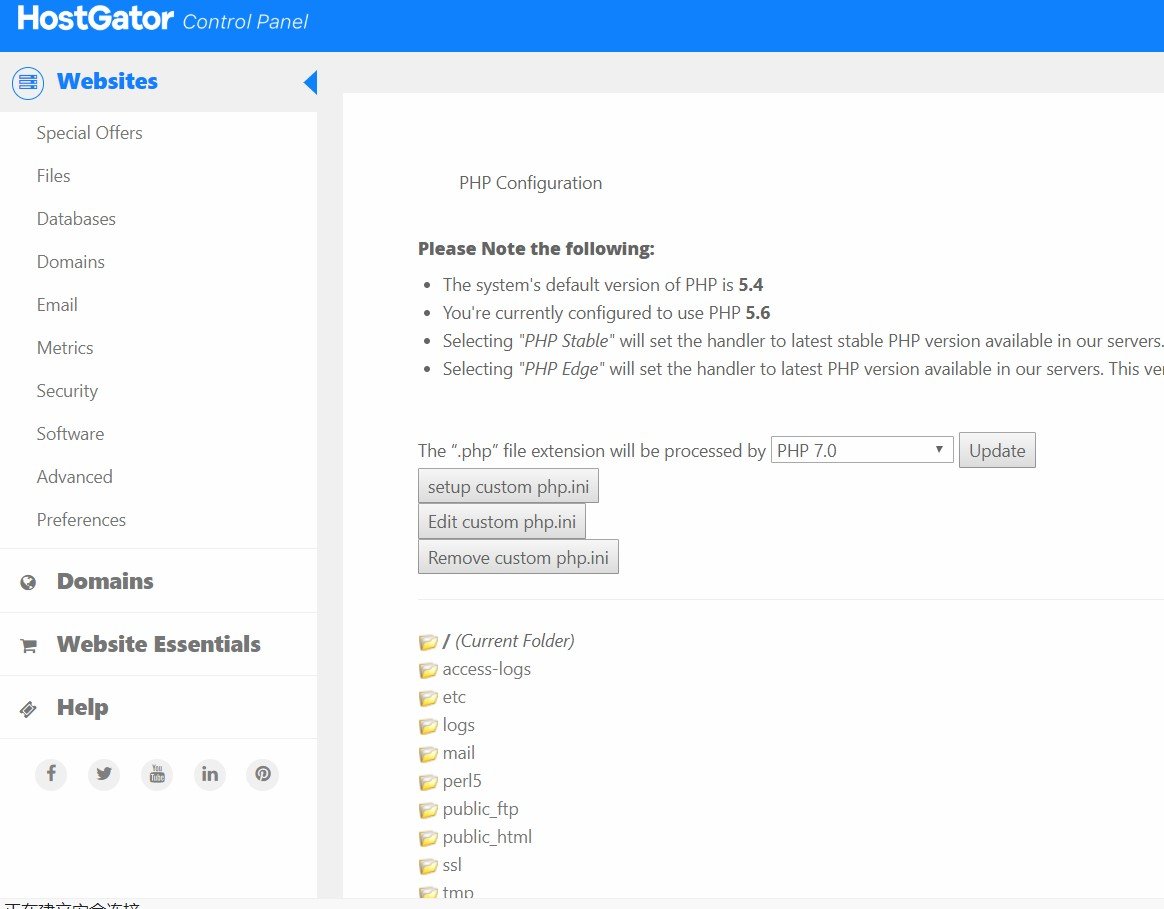Image resolution: width=1164 pixels, height=909 pixels.
Task: Open Metrics in the sidebar
Action: (65, 348)
